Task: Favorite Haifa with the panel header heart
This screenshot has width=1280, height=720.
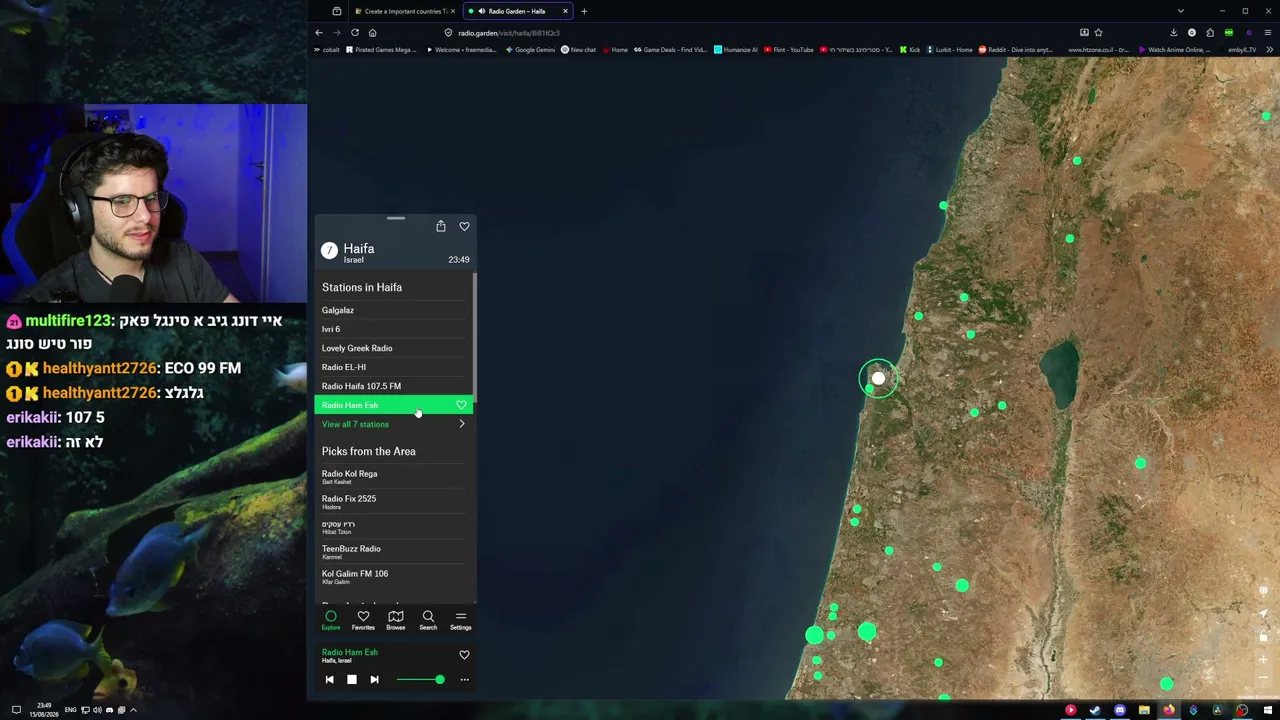Action: 464,226
